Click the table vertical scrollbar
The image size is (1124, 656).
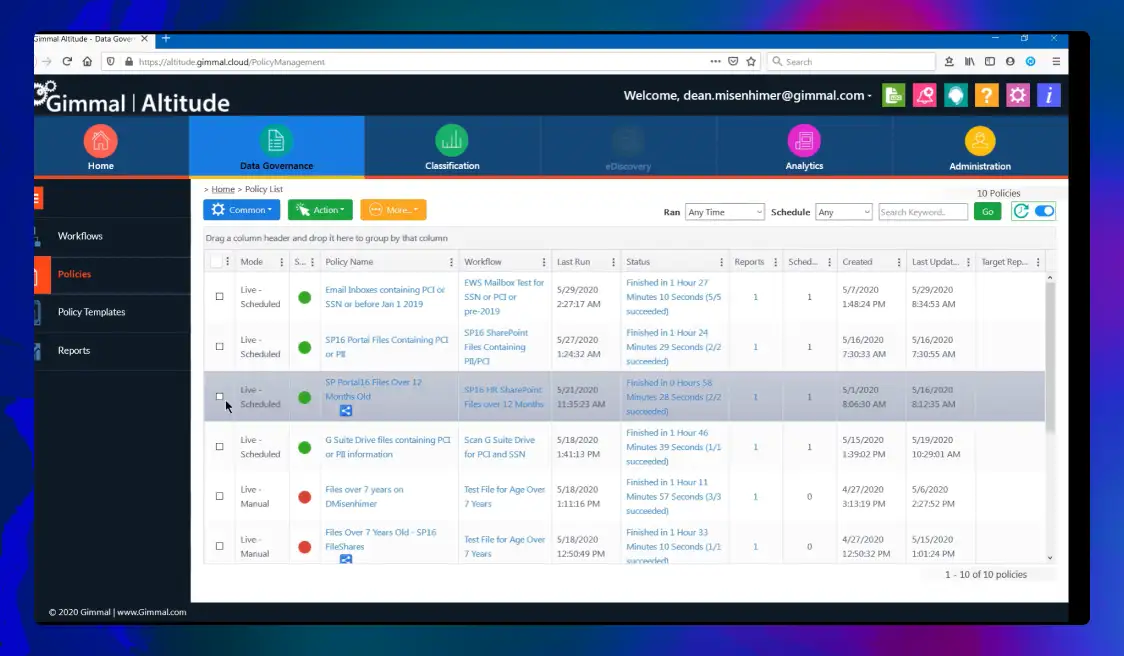1049,357
